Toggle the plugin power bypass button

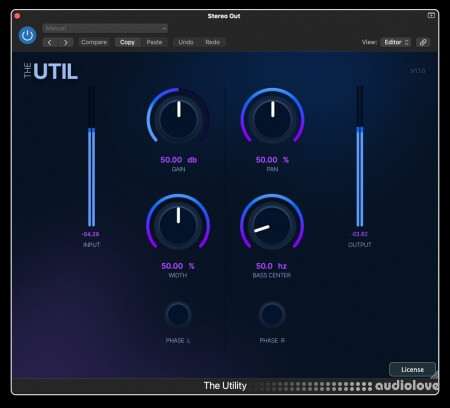click(x=27, y=35)
